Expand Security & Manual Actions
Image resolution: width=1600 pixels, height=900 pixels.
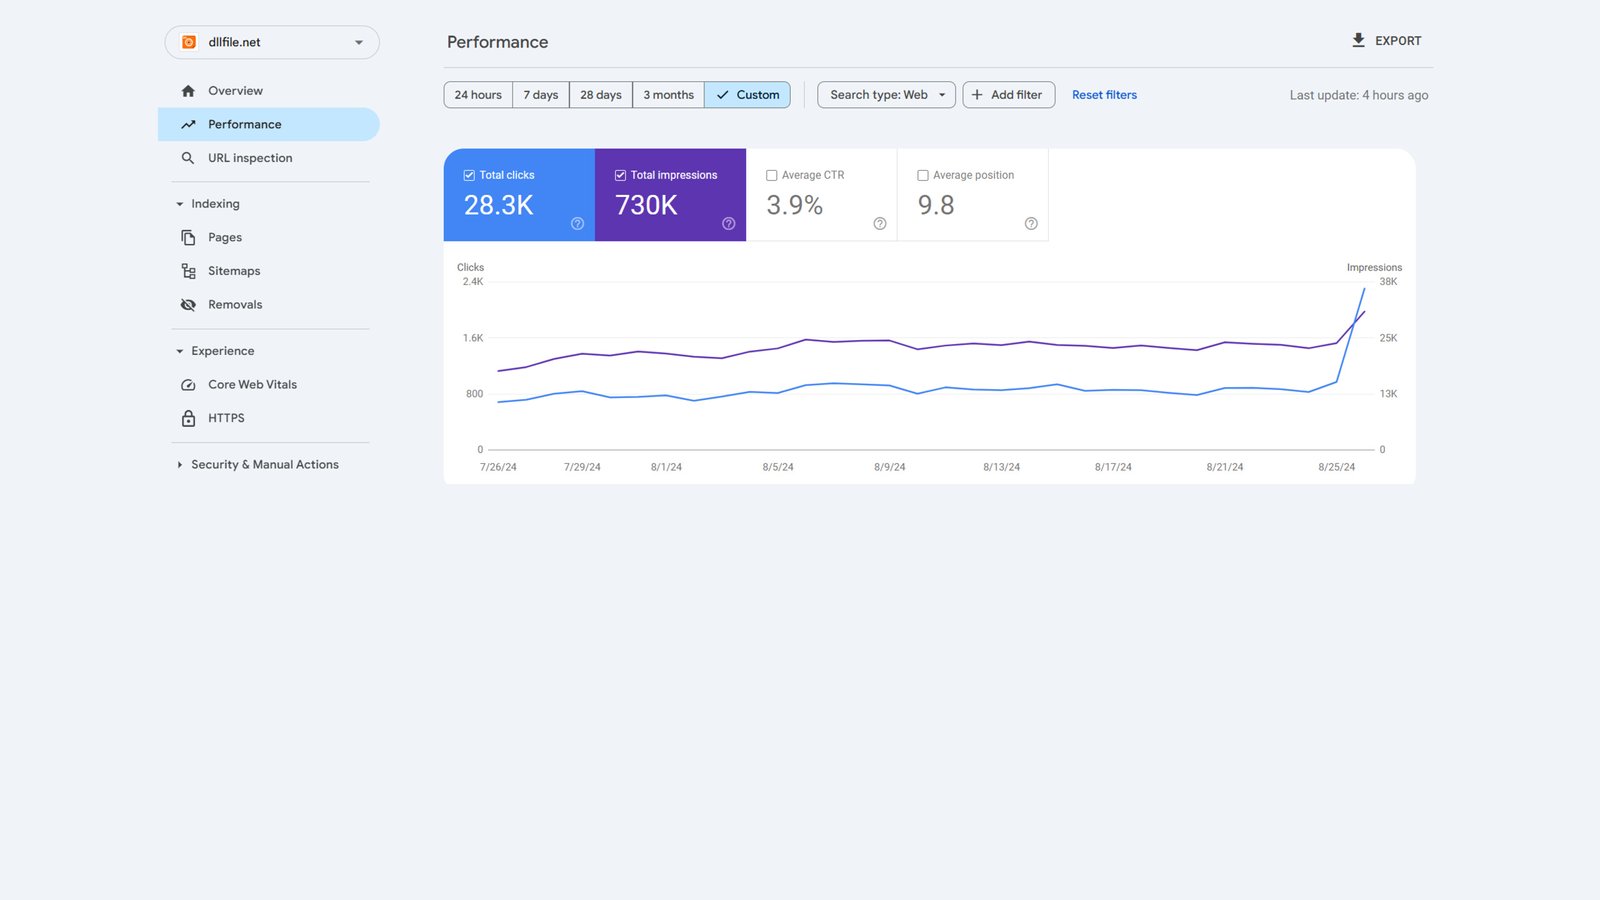pos(178,464)
